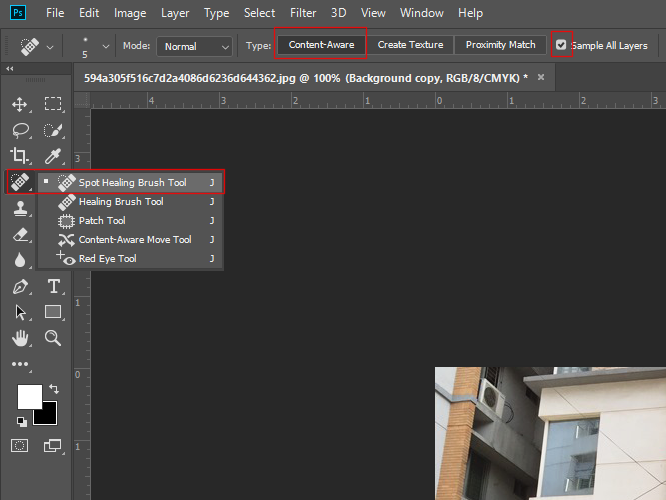The image size is (666, 500).
Task: Select the Lasso tool
Action: pos(20,130)
